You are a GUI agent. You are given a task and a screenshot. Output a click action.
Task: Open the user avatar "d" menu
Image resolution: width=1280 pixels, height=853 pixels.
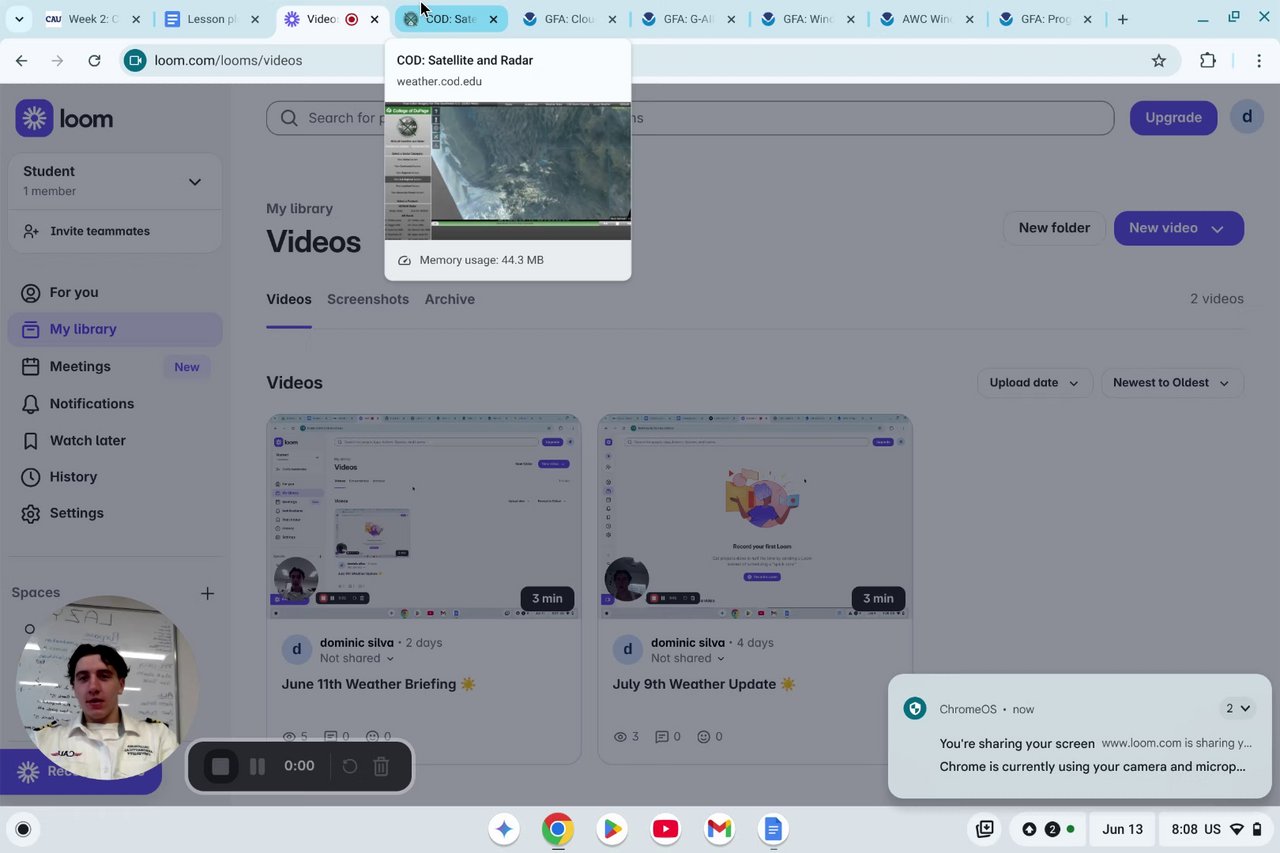click(1247, 117)
